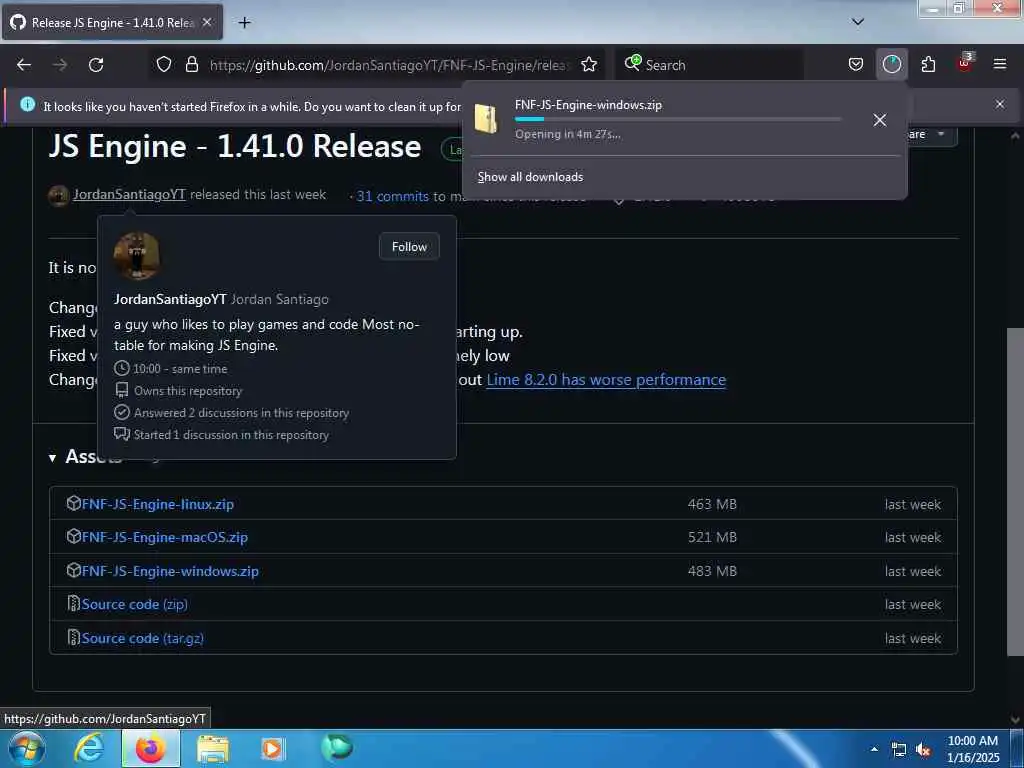Viewport: 1024px width, 768px height.
Task: Show hidden system tray icons
Action: pyautogui.click(x=874, y=750)
